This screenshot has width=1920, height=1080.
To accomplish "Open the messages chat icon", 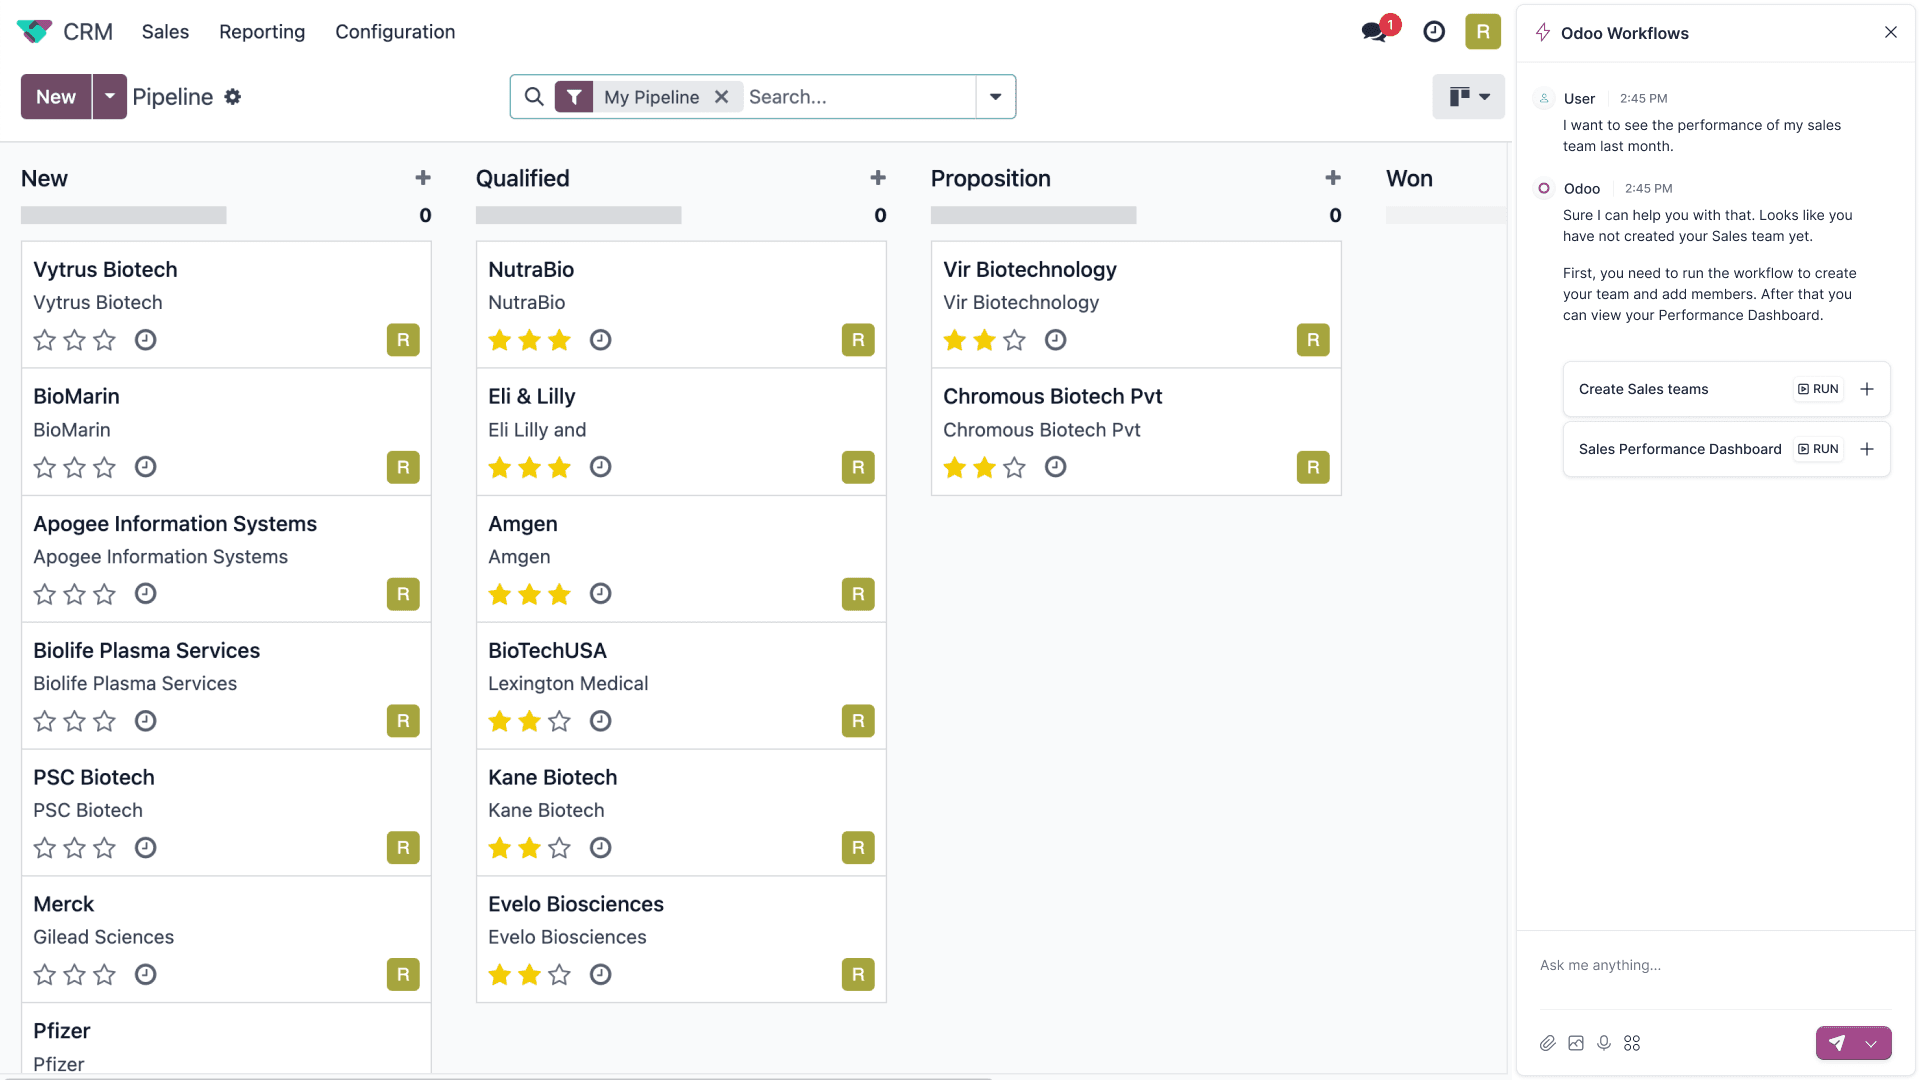I will pos(1375,32).
